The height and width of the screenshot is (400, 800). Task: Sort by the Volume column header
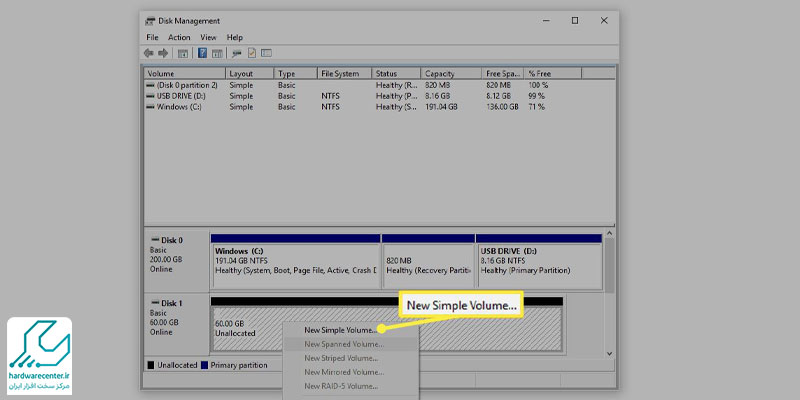point(185,73)
